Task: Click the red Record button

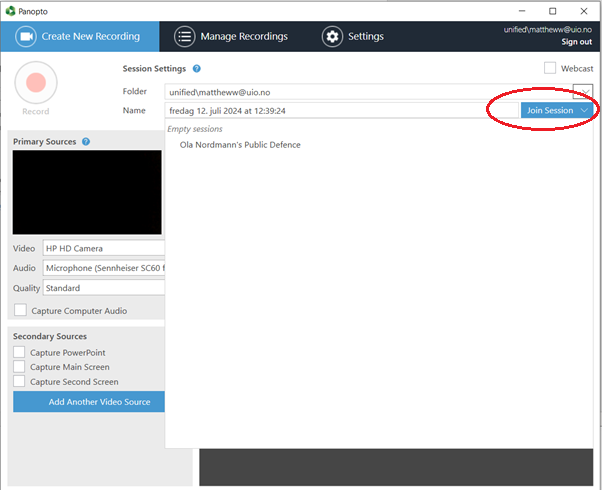Action: click(x=36, y=82)
